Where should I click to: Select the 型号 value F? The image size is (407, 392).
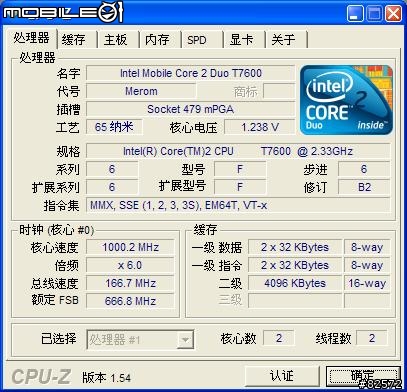[x=240, y=169]
